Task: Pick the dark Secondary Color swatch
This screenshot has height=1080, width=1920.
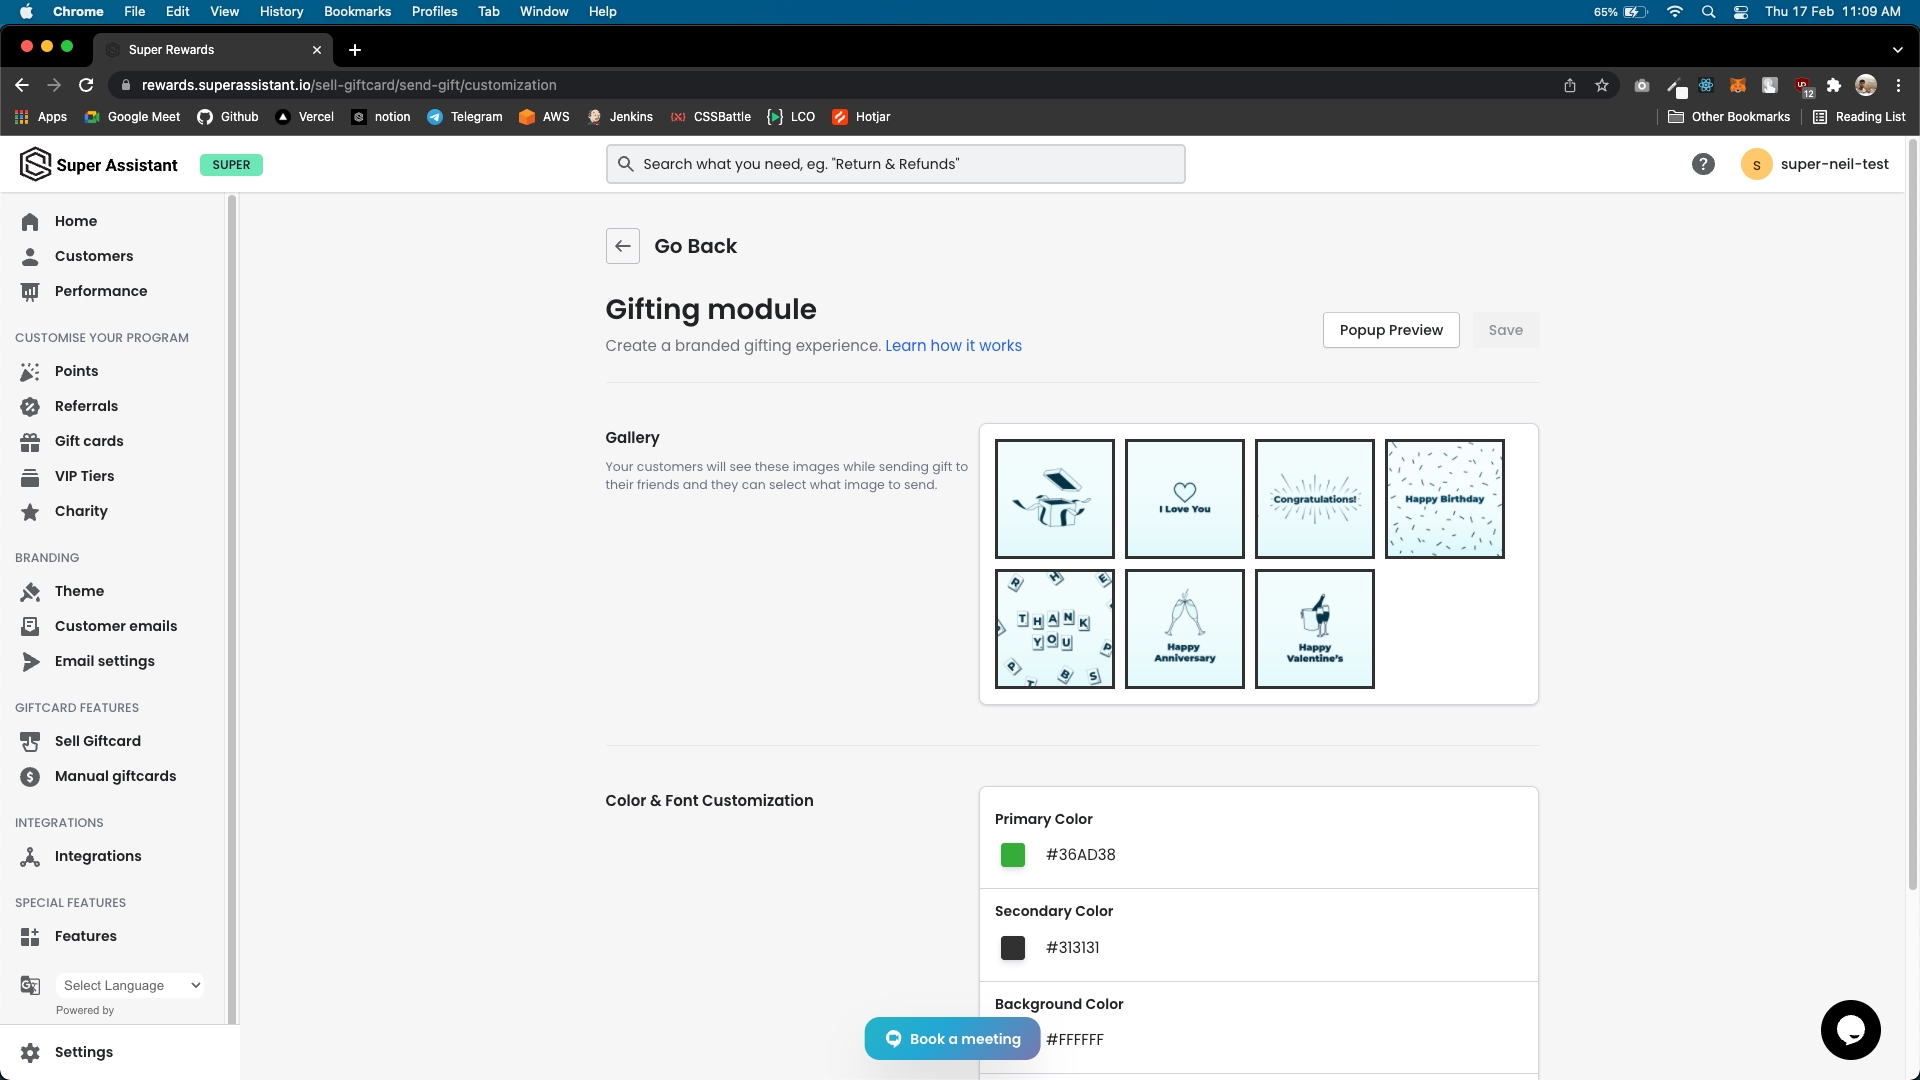Action: point(1012,947)
